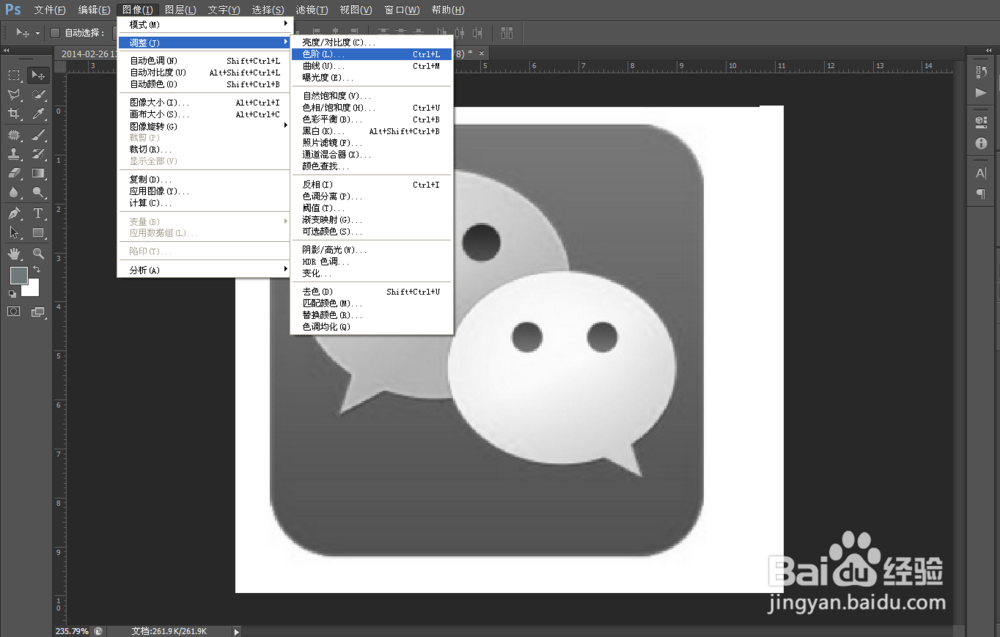Enable the 自动选择 checkbox
The image size is (1000, 637).
point(55,33)
